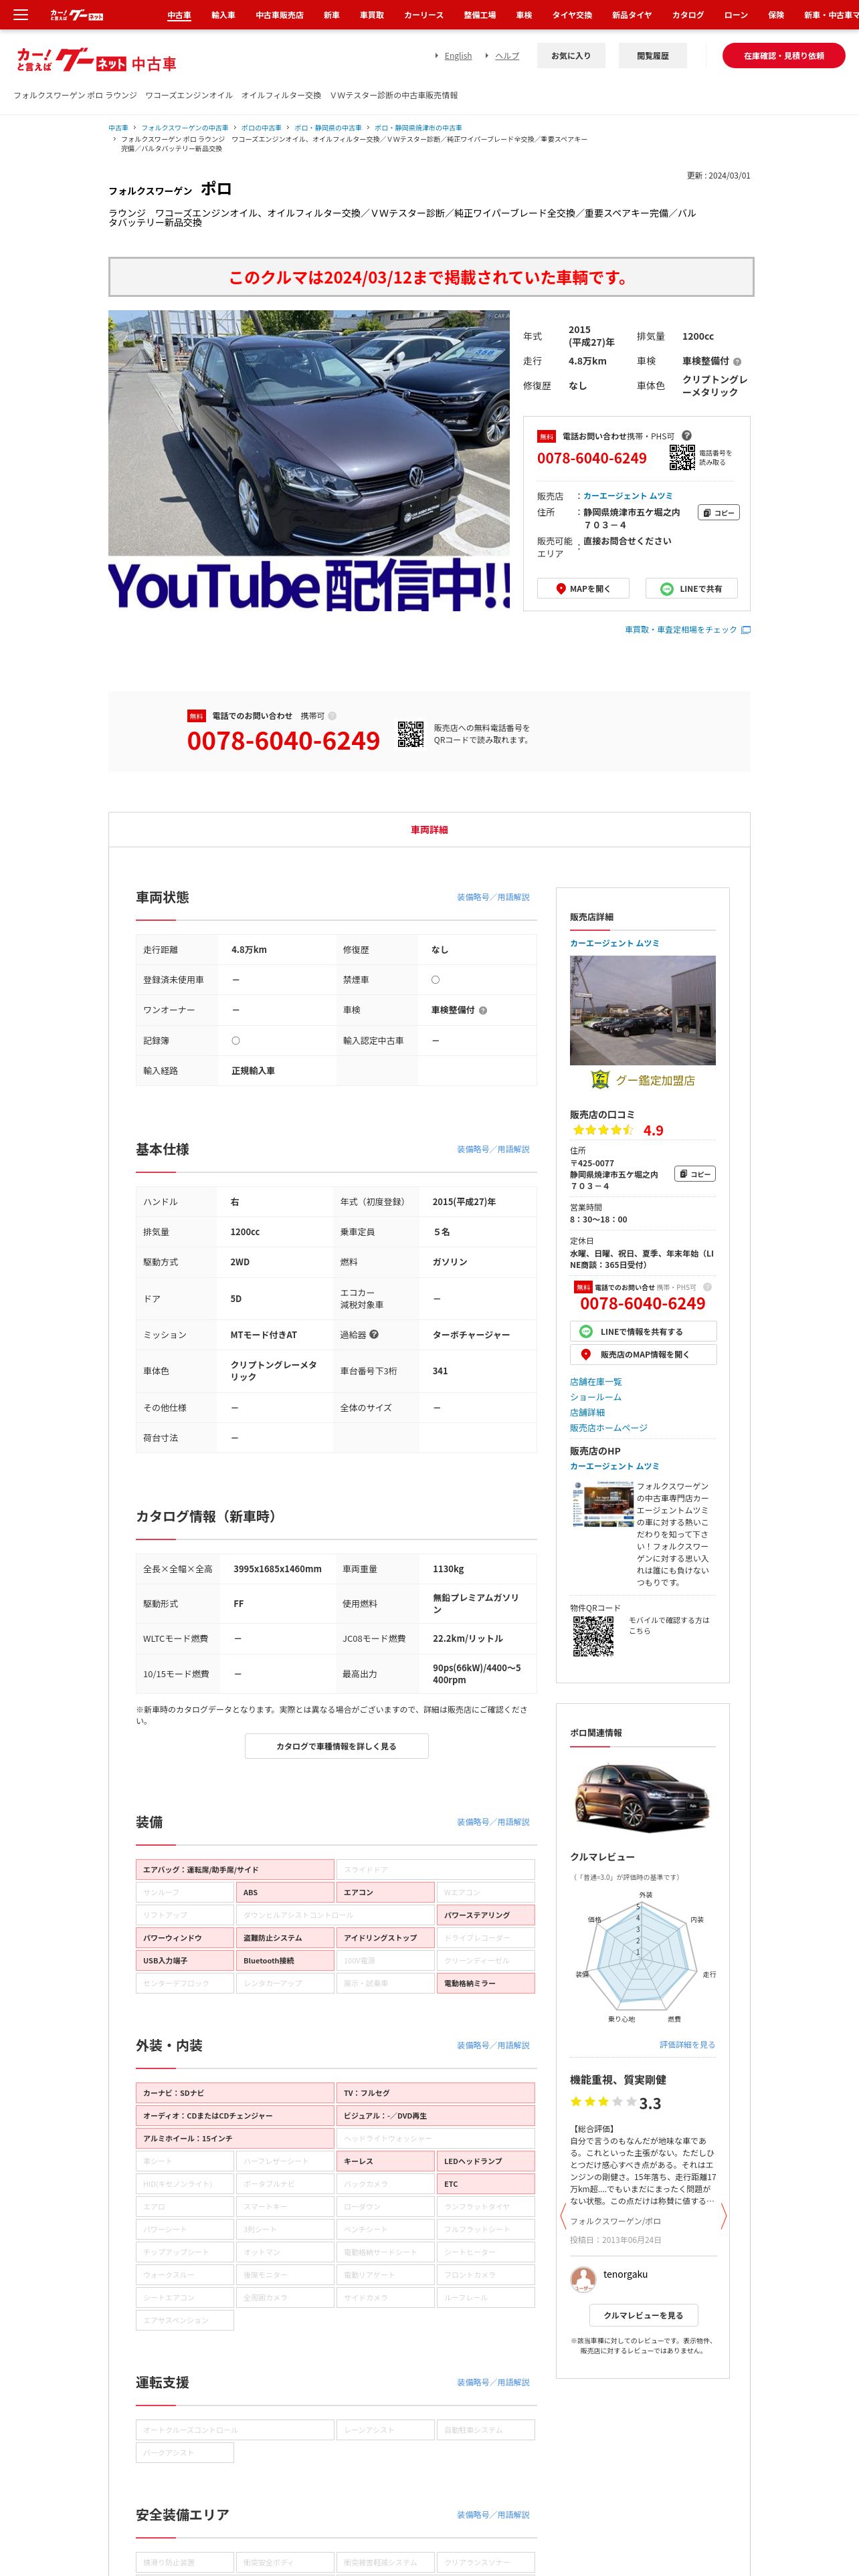Click the Bluetooth接続 equipment tag
Screen dimensions: 859x2576
(285, 1961)
